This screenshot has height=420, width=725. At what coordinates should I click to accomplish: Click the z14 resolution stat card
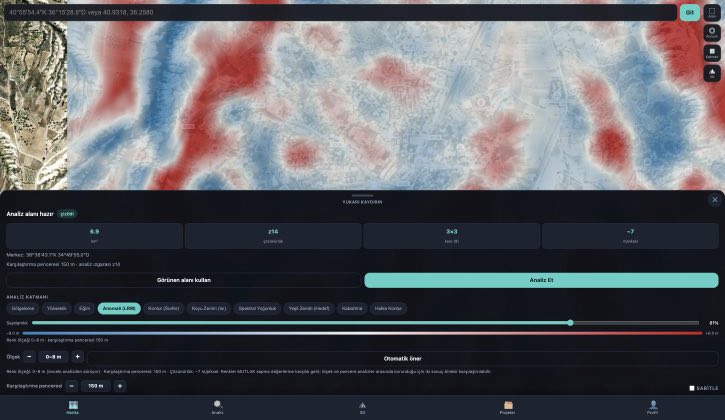coord(273,235)
